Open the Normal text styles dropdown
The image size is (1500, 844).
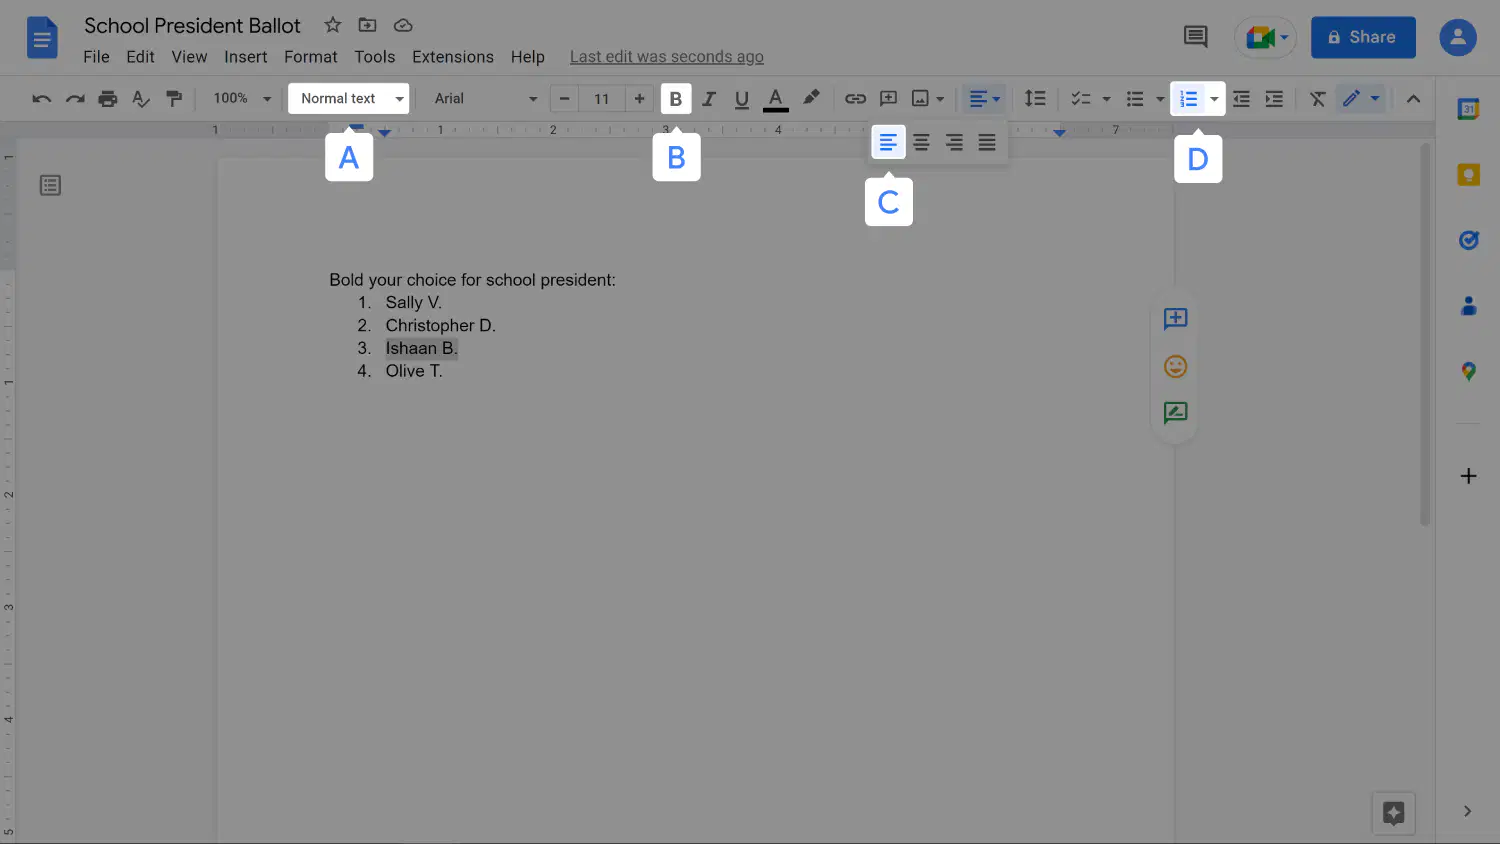coord(349,98)
